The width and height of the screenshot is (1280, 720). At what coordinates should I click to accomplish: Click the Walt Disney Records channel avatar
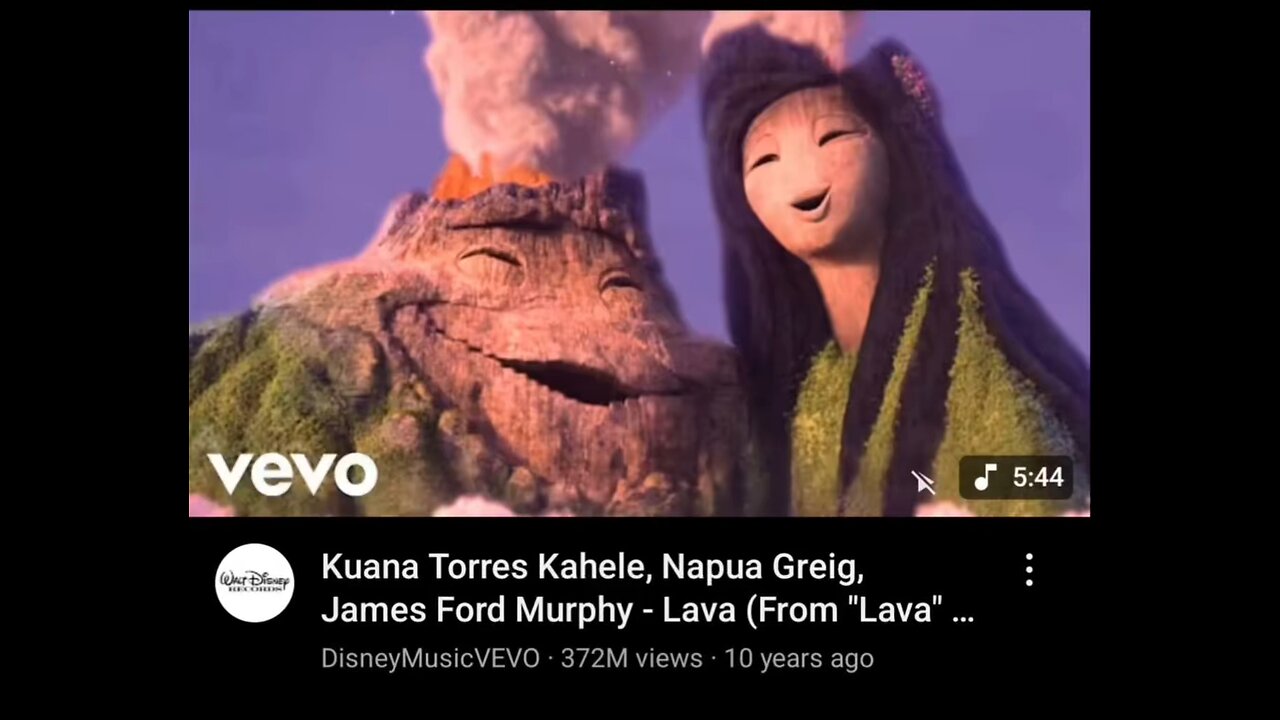pos(255,583)
